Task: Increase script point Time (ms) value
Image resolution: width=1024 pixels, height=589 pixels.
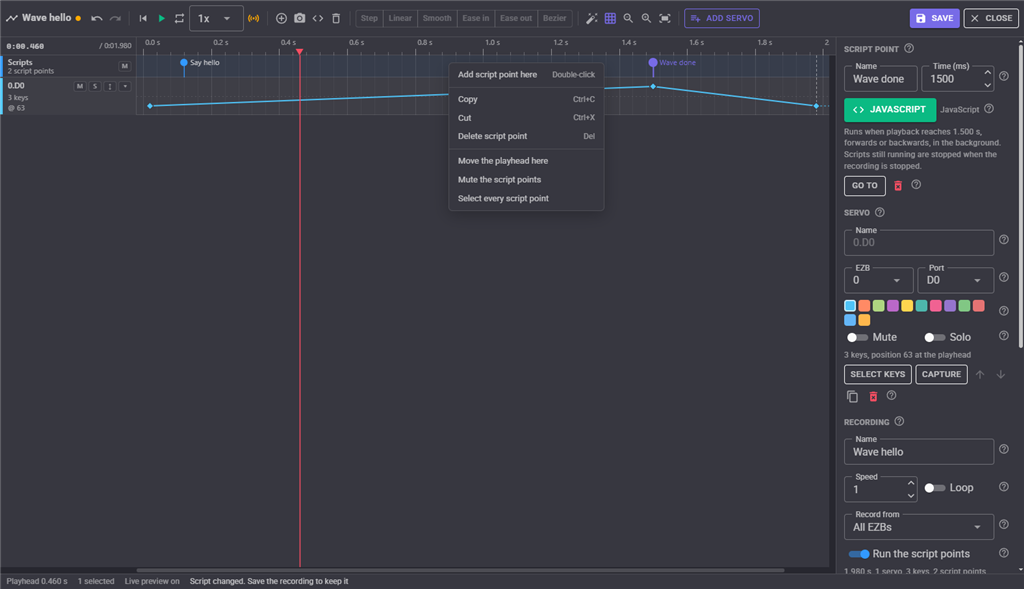Action: [987, 72]
